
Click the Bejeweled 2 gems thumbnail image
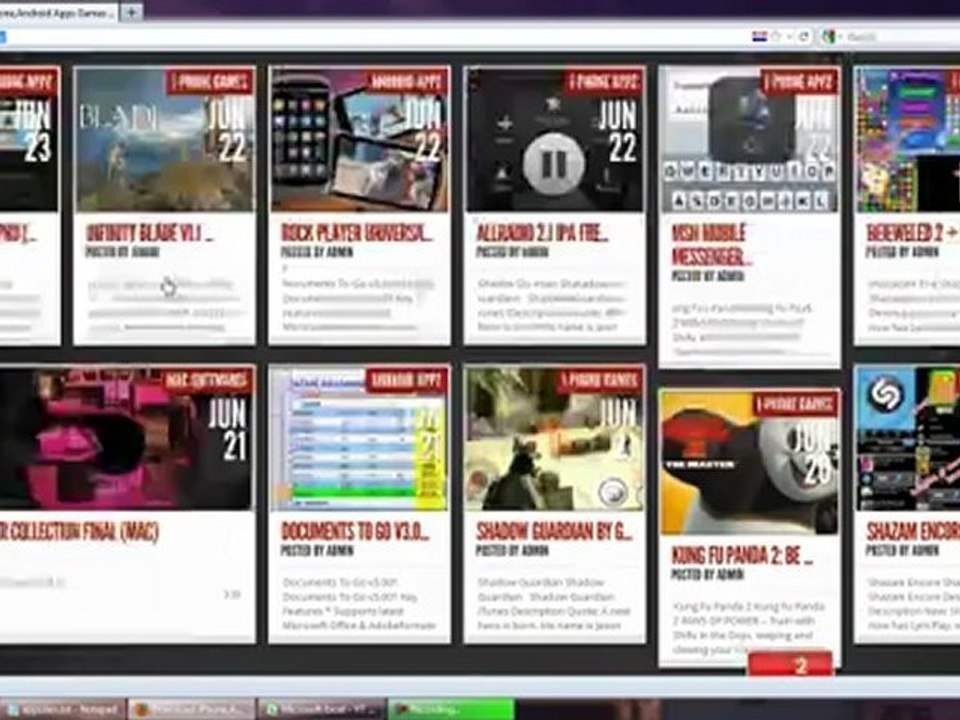pyautogui.click(x=908, y=140)
